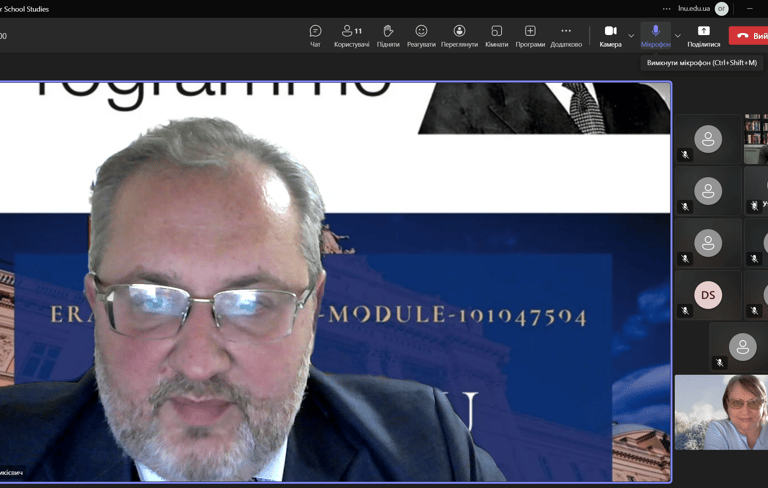The height and width of the screenshot is (488, 768).
Task: Open title bar three-dots settings menu
Action: click(667, 9)
